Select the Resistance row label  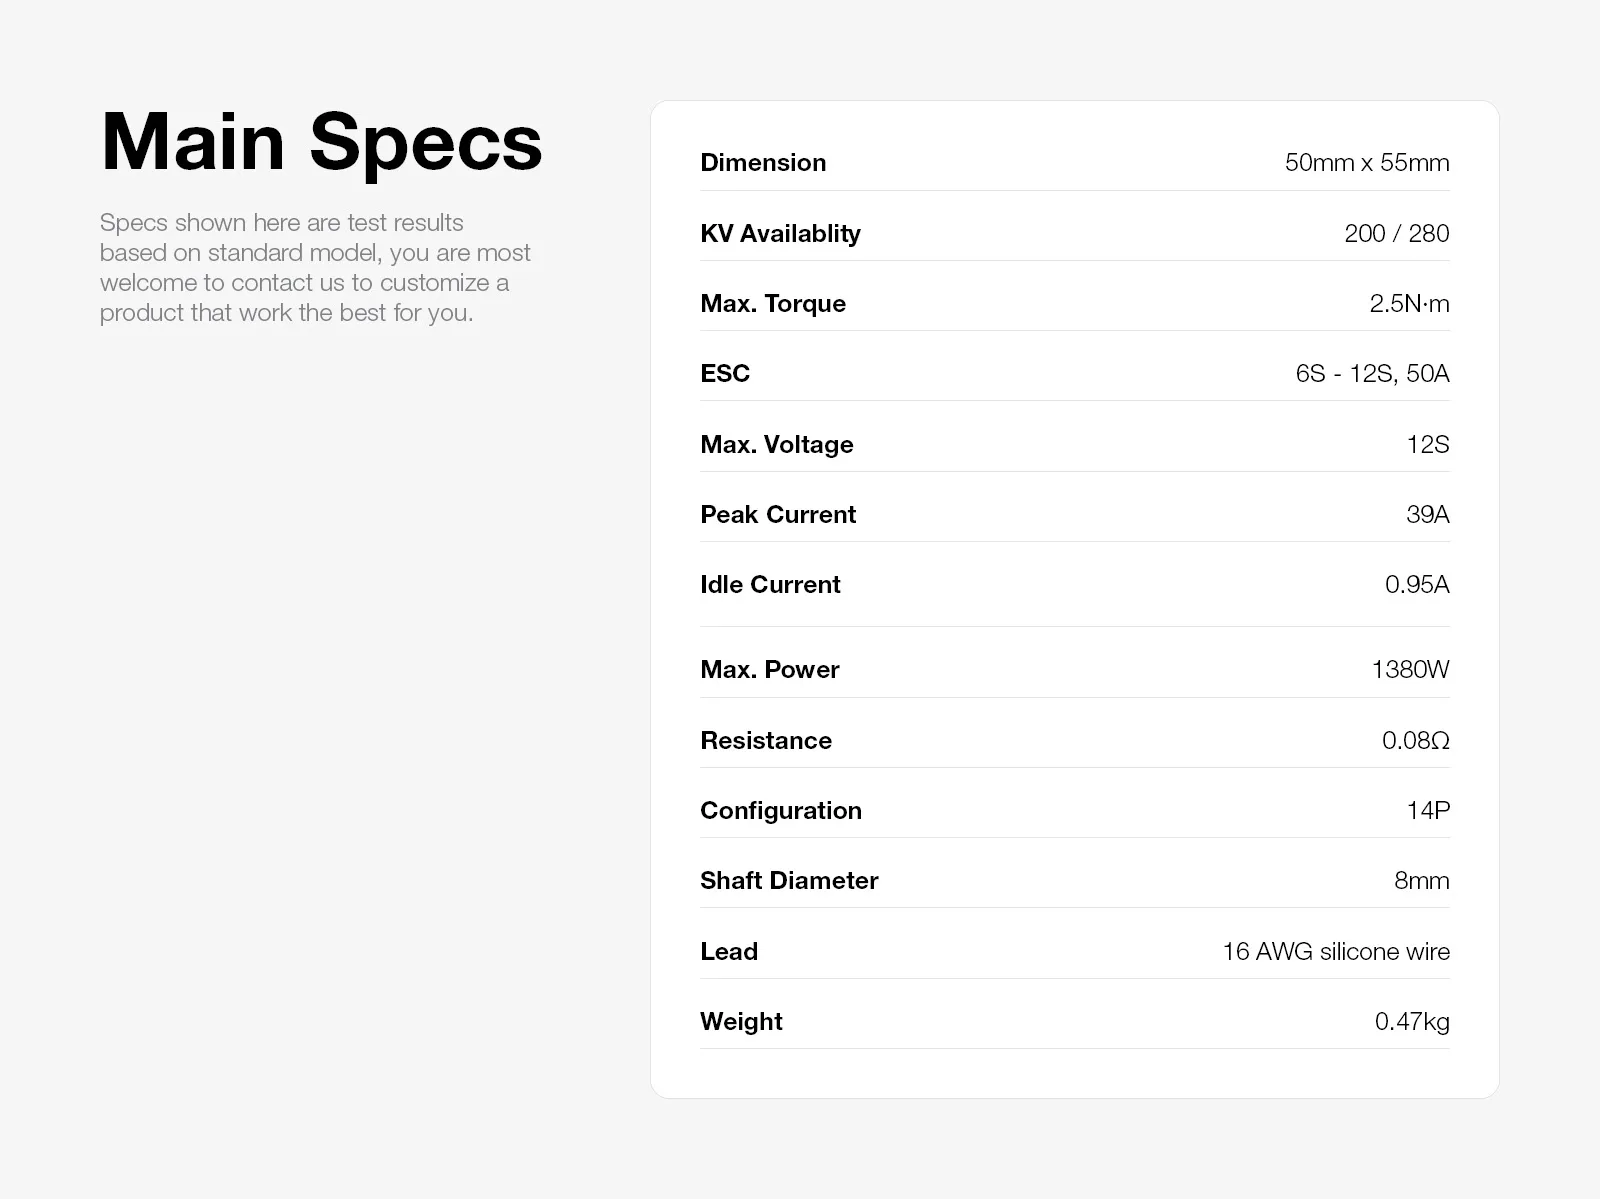click(x=766, y=740)
